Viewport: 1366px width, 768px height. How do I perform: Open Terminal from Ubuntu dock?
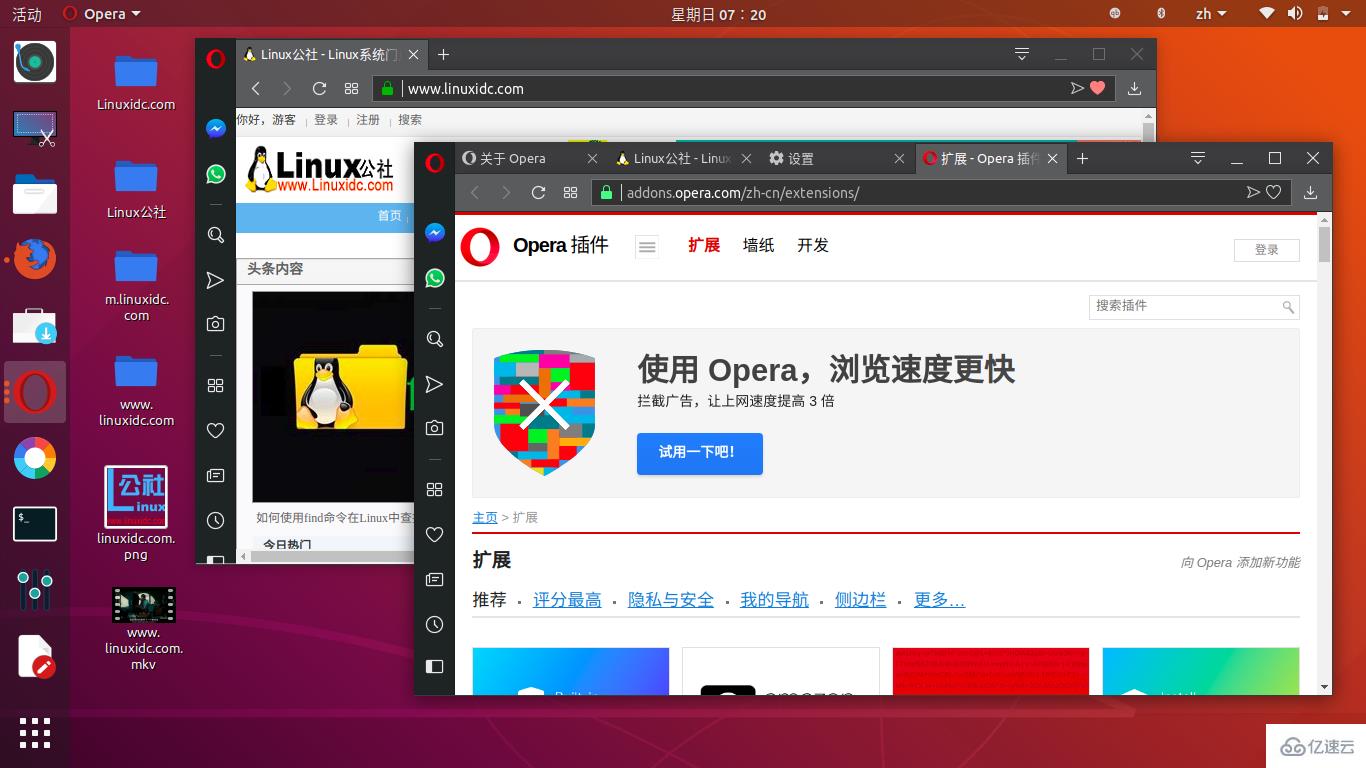click(35, 523)
